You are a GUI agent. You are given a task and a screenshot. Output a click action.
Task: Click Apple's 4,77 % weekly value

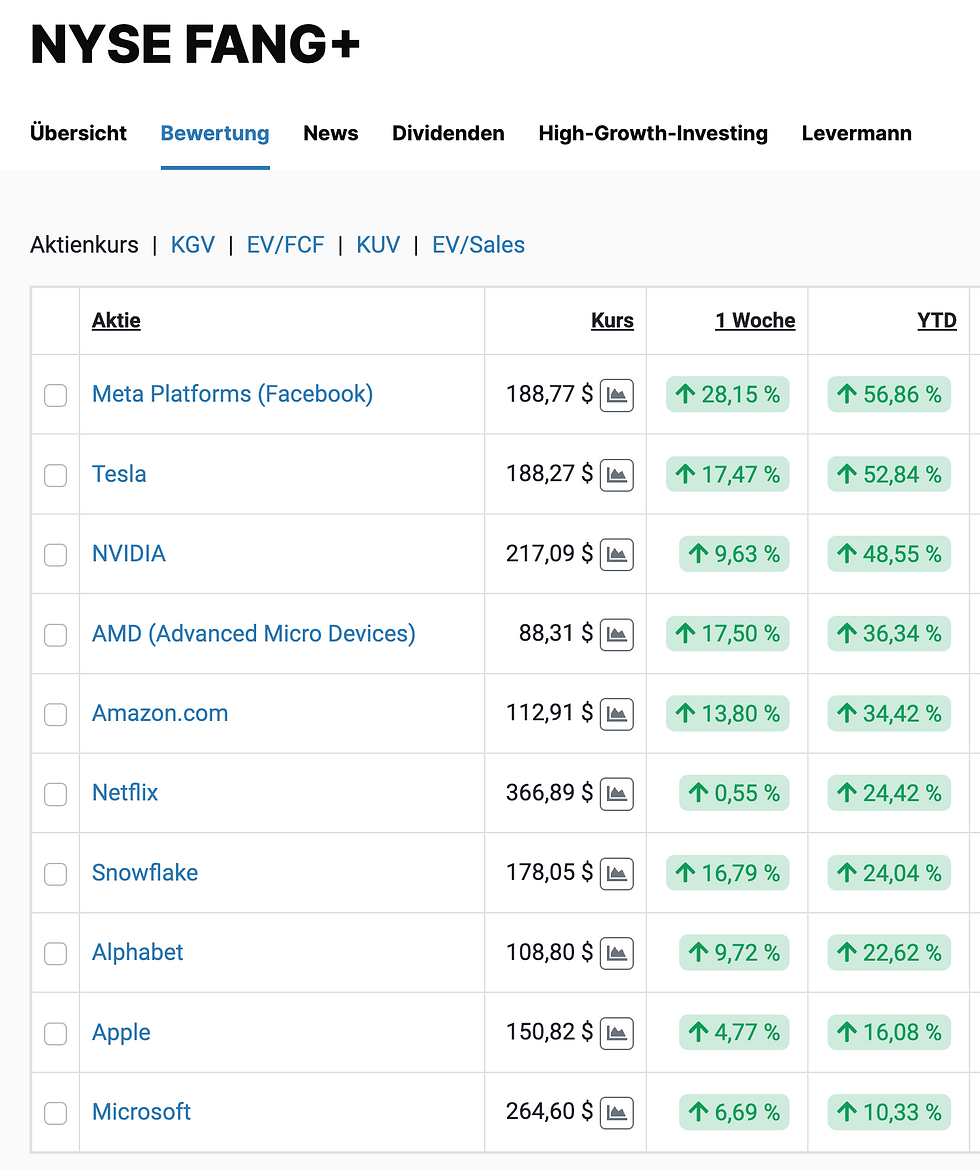(734, 1032)
